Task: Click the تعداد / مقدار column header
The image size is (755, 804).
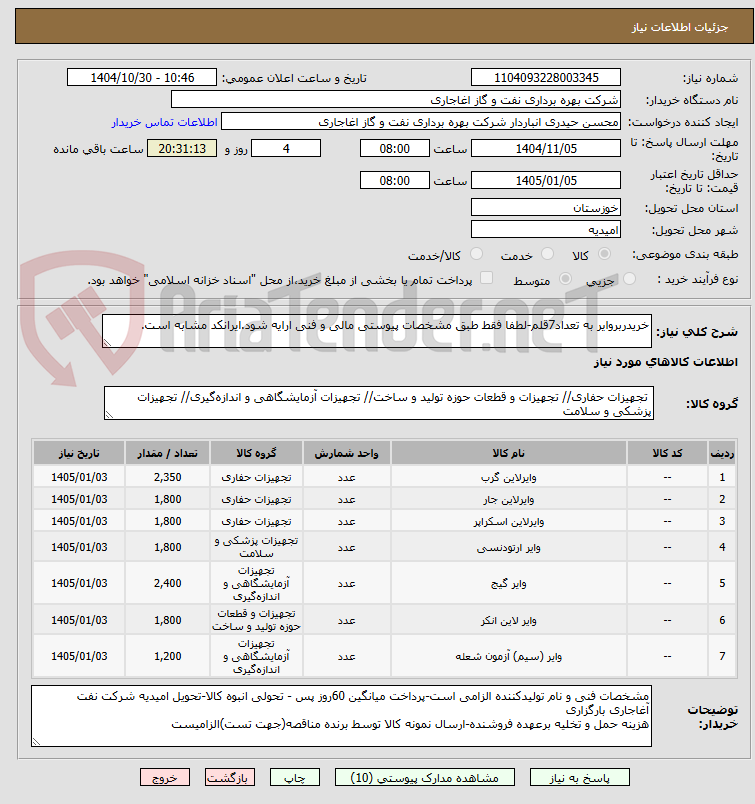Action: point(168,453)
